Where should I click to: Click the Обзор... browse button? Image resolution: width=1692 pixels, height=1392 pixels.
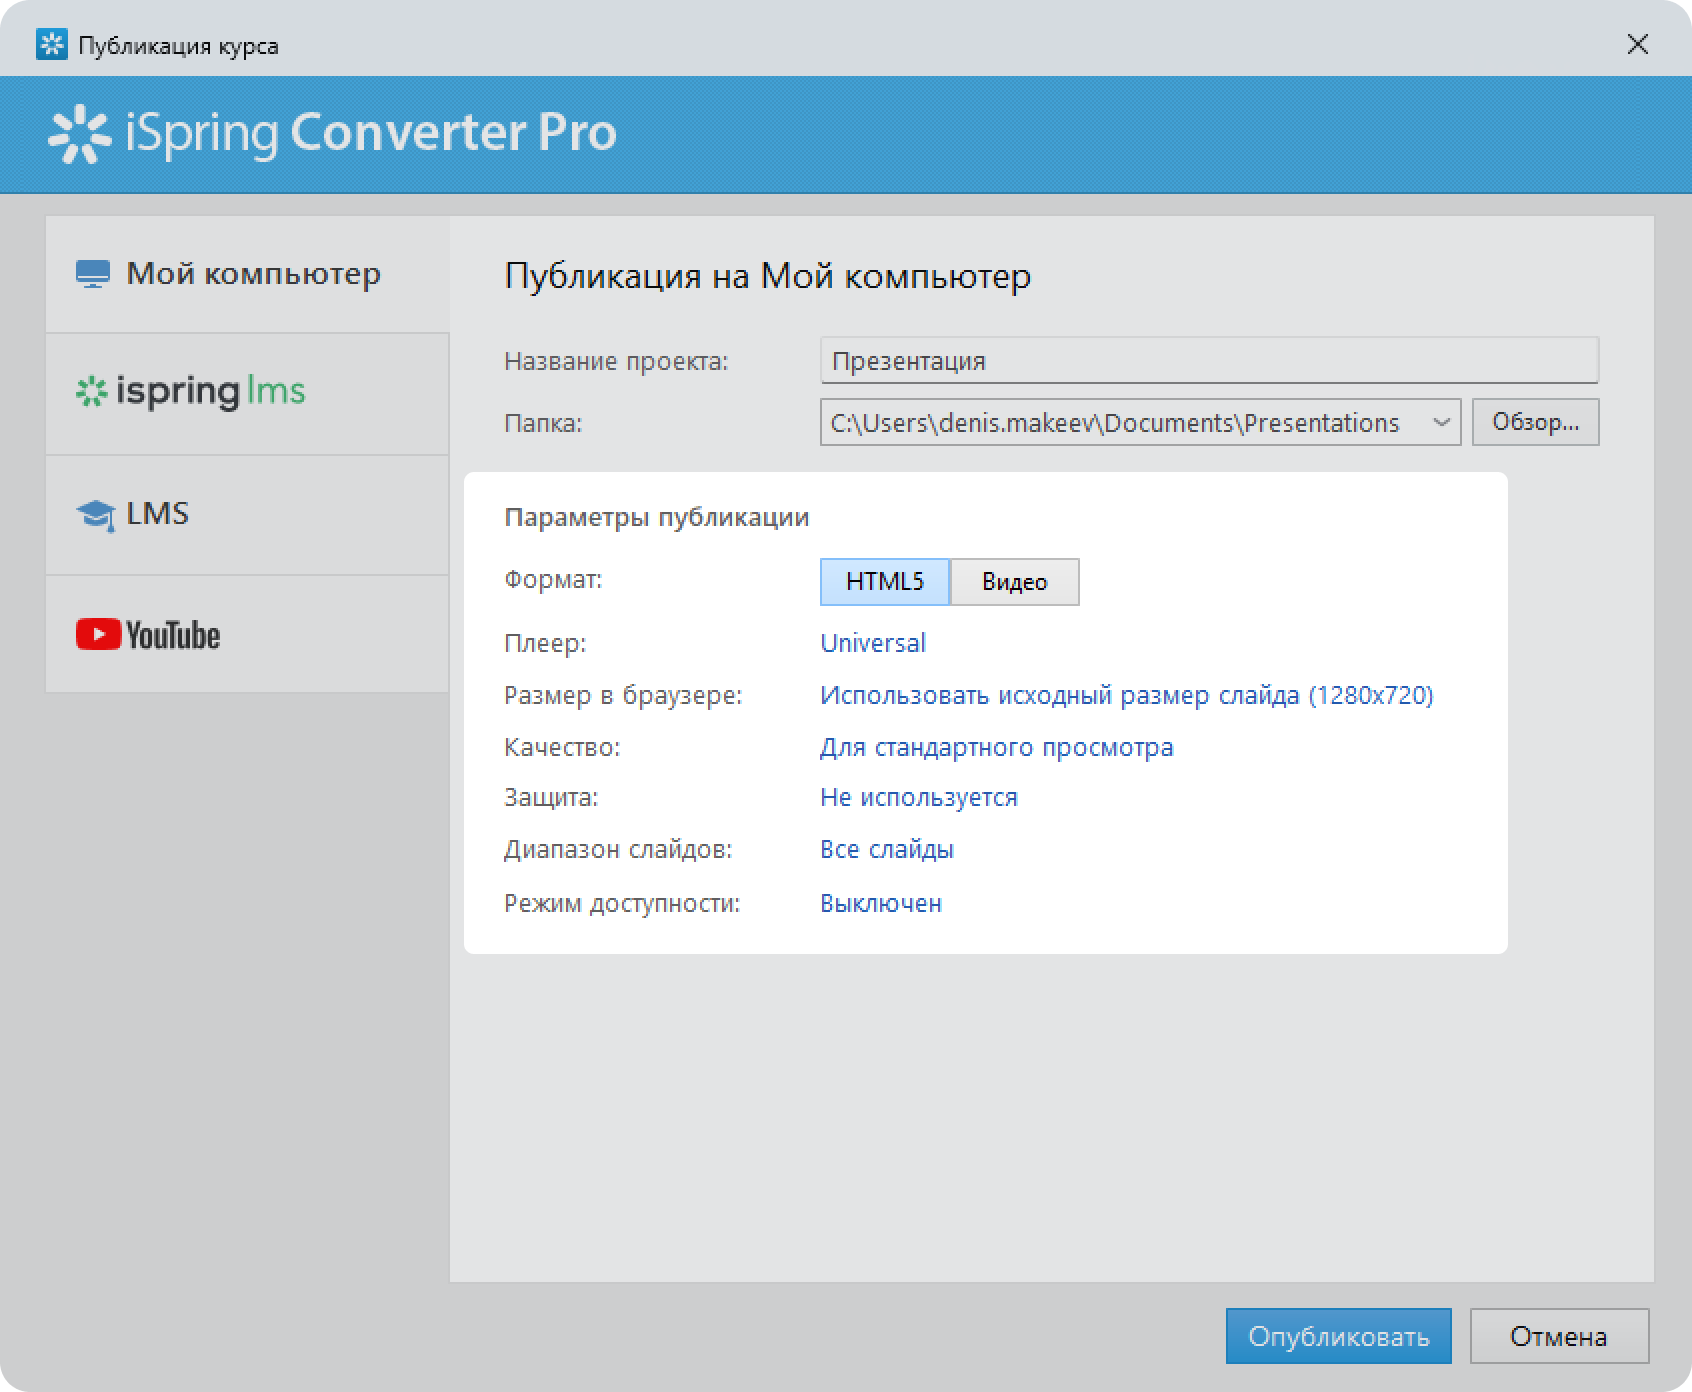point(1535,422)
